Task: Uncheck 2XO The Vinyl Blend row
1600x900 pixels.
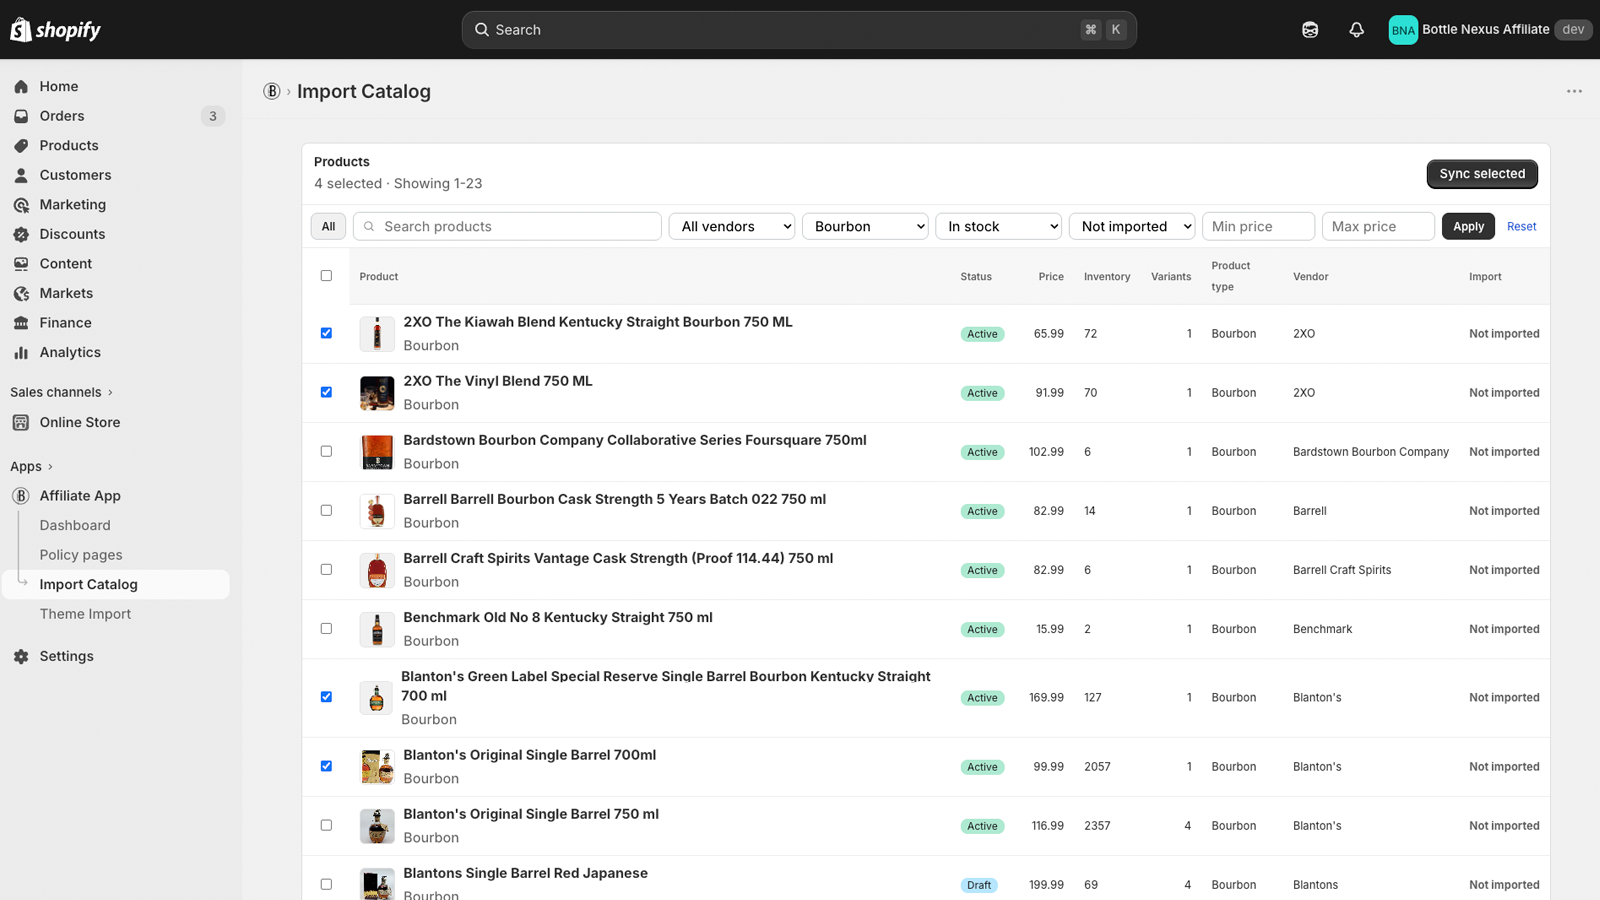Action: [x=326, y=392]
